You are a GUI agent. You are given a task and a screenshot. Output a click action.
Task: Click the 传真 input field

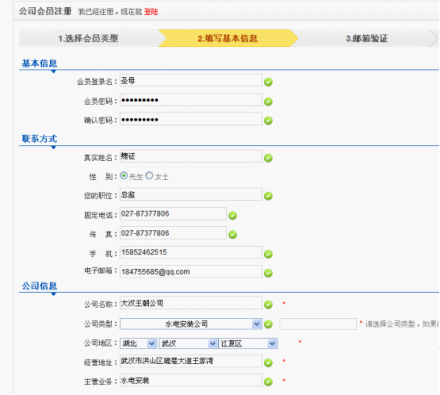(x=173, y=233)
